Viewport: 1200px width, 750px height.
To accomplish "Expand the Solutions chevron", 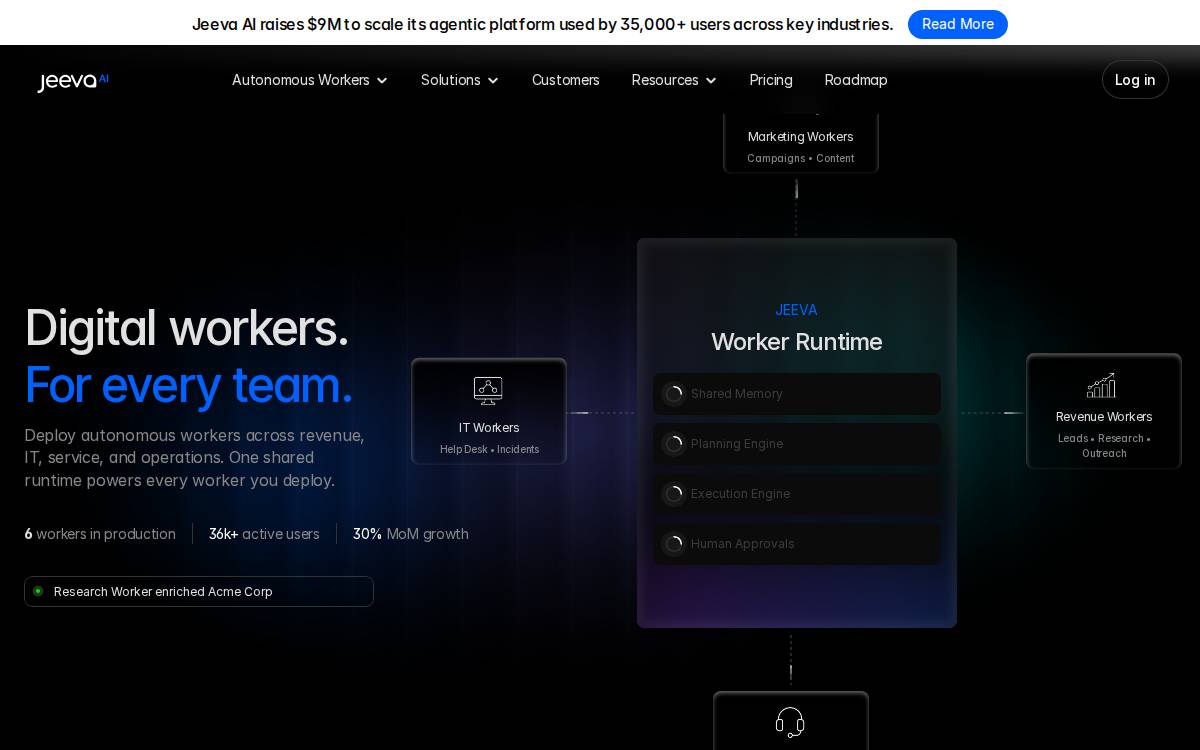I will tap(493, 80).
